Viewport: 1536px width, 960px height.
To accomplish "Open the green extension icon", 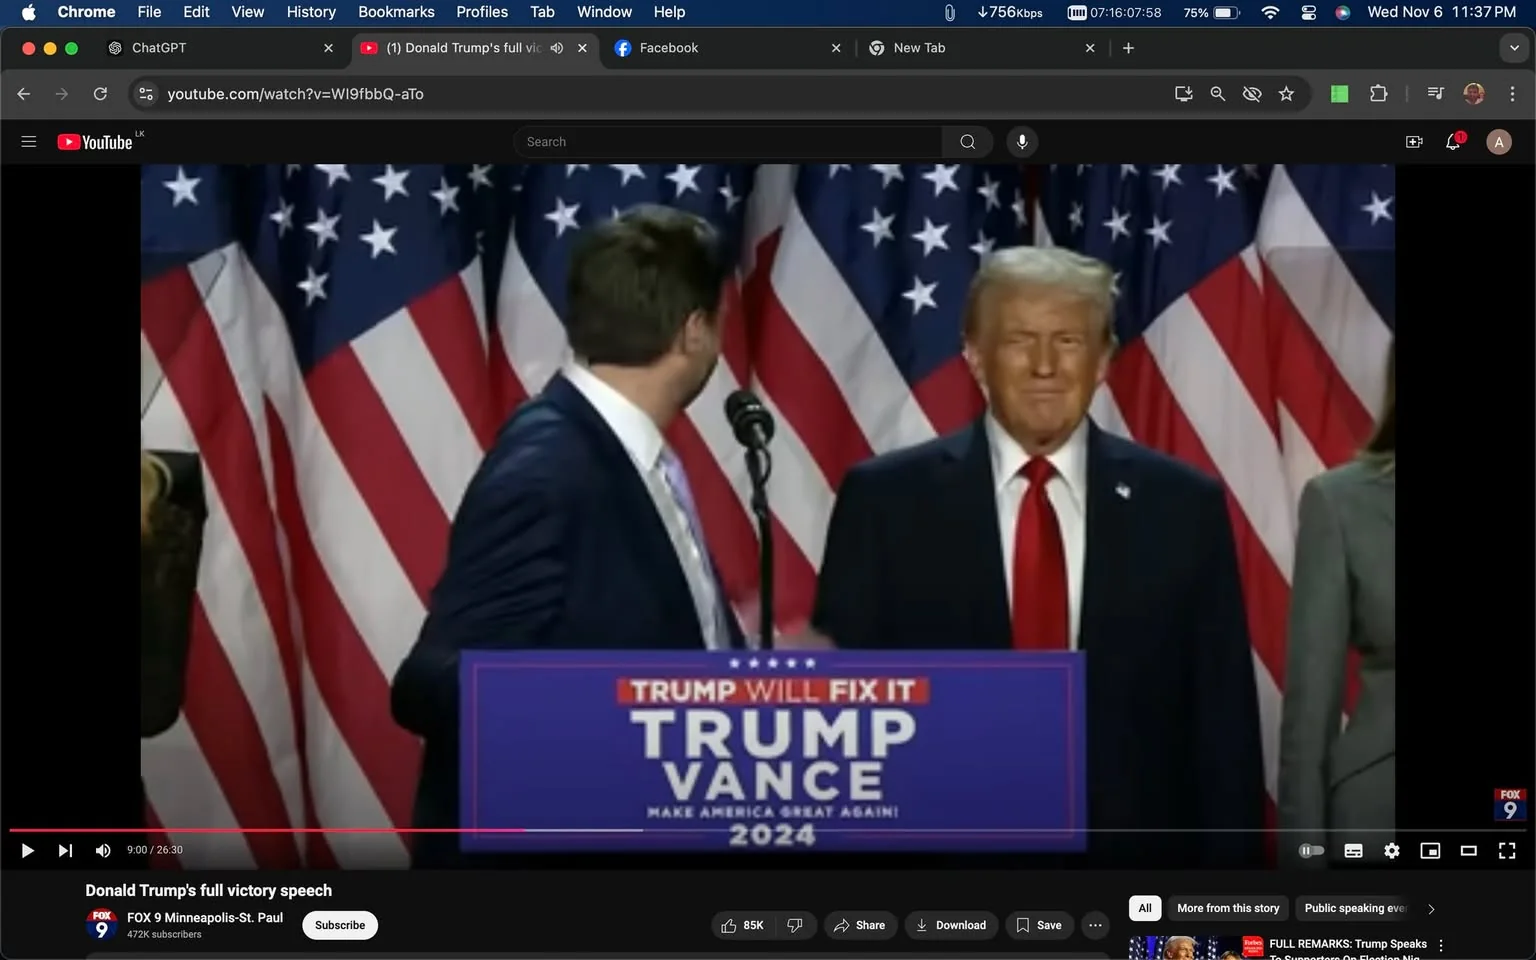I will point(1339,94).
